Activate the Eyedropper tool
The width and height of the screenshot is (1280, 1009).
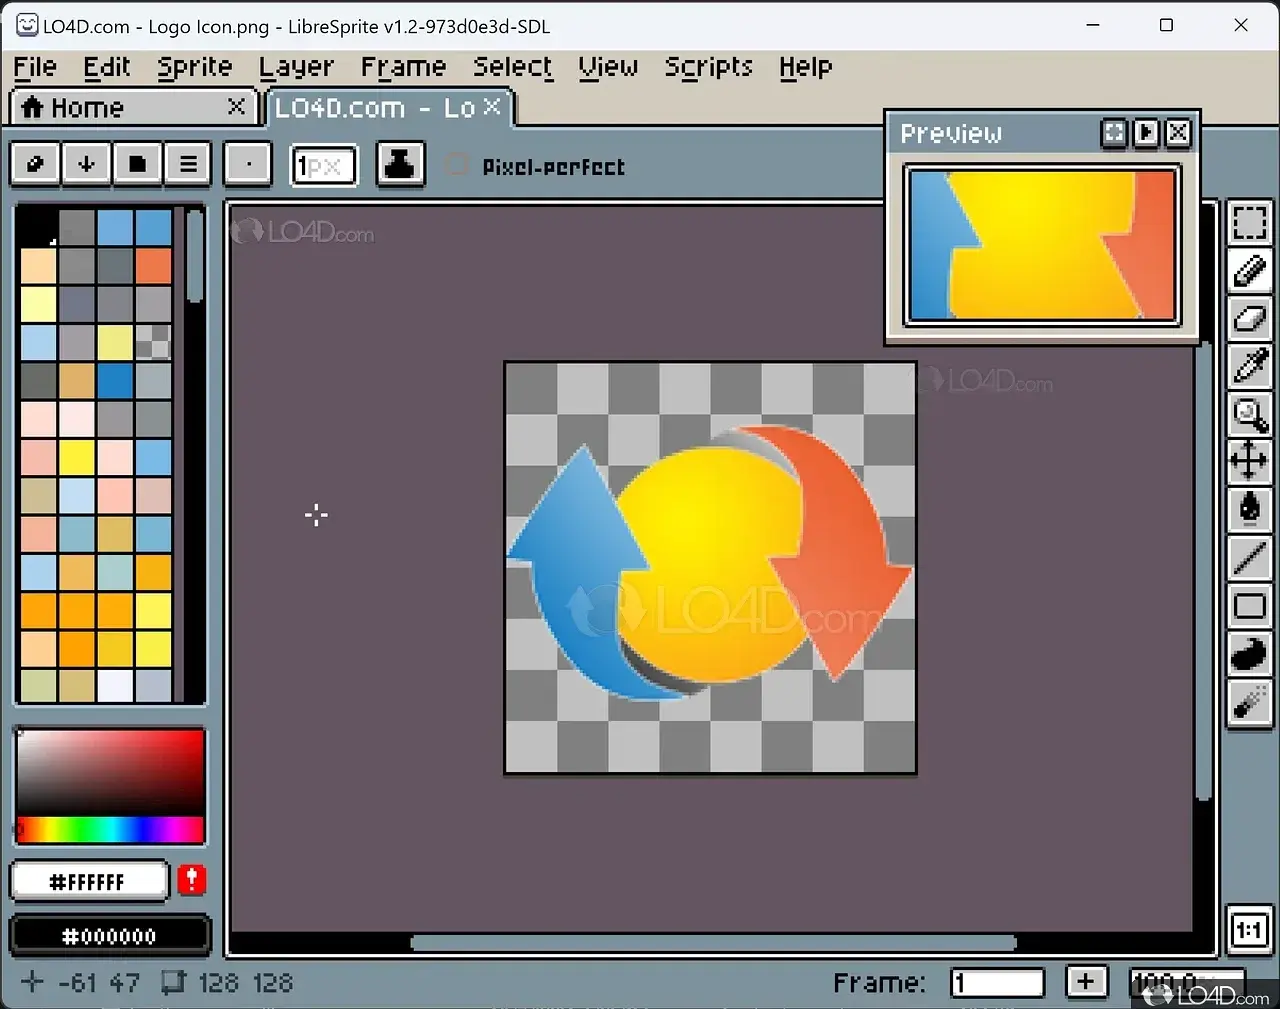point(1249,366)
